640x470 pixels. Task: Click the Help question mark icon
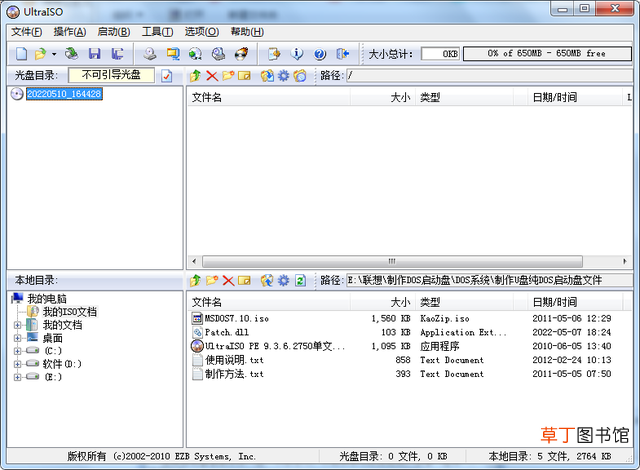point(320,53)
